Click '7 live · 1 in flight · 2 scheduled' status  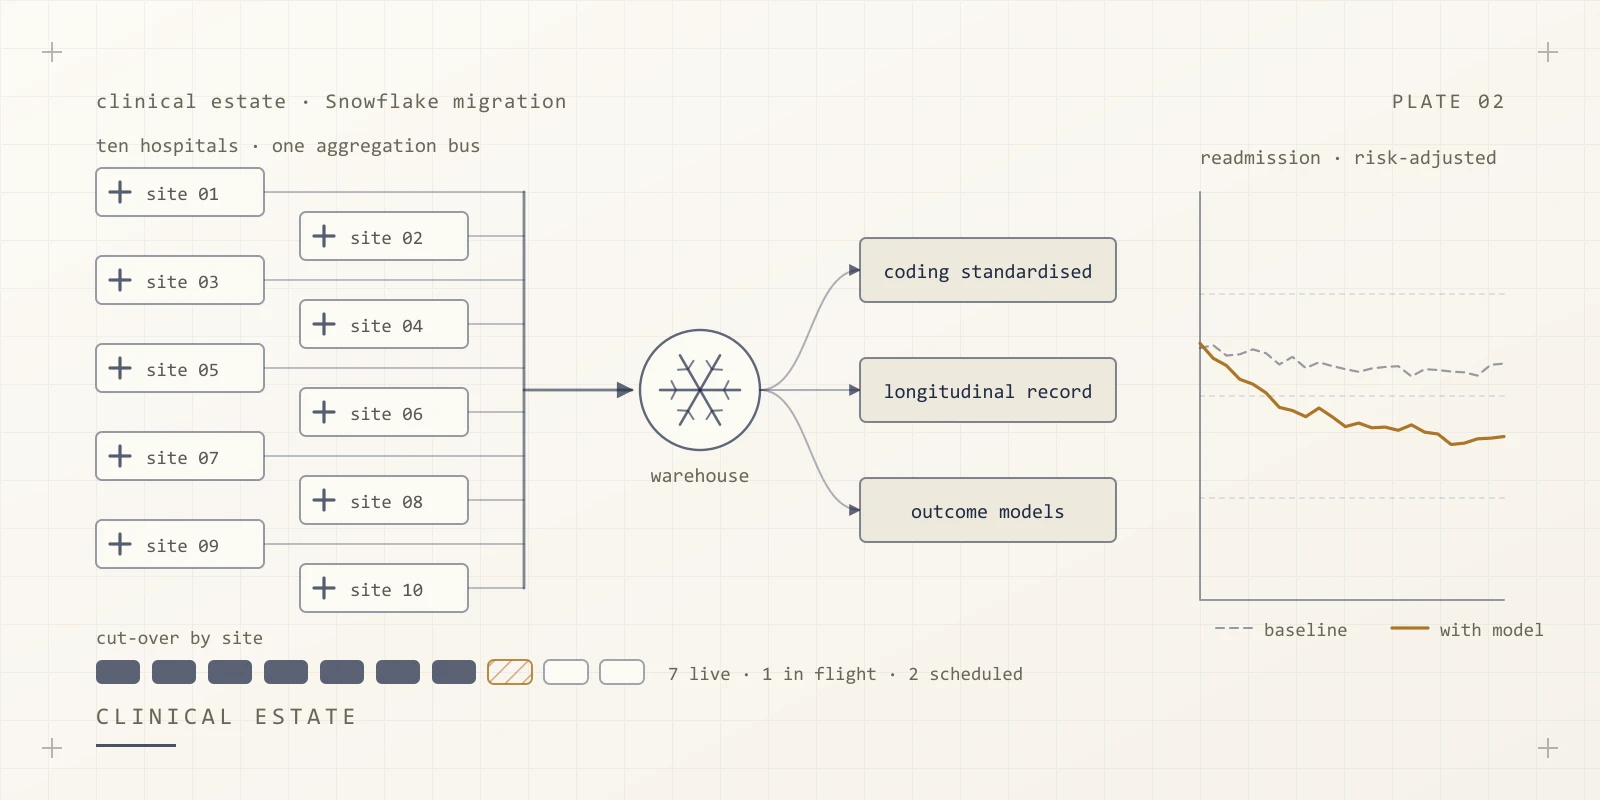coord(845,674)
